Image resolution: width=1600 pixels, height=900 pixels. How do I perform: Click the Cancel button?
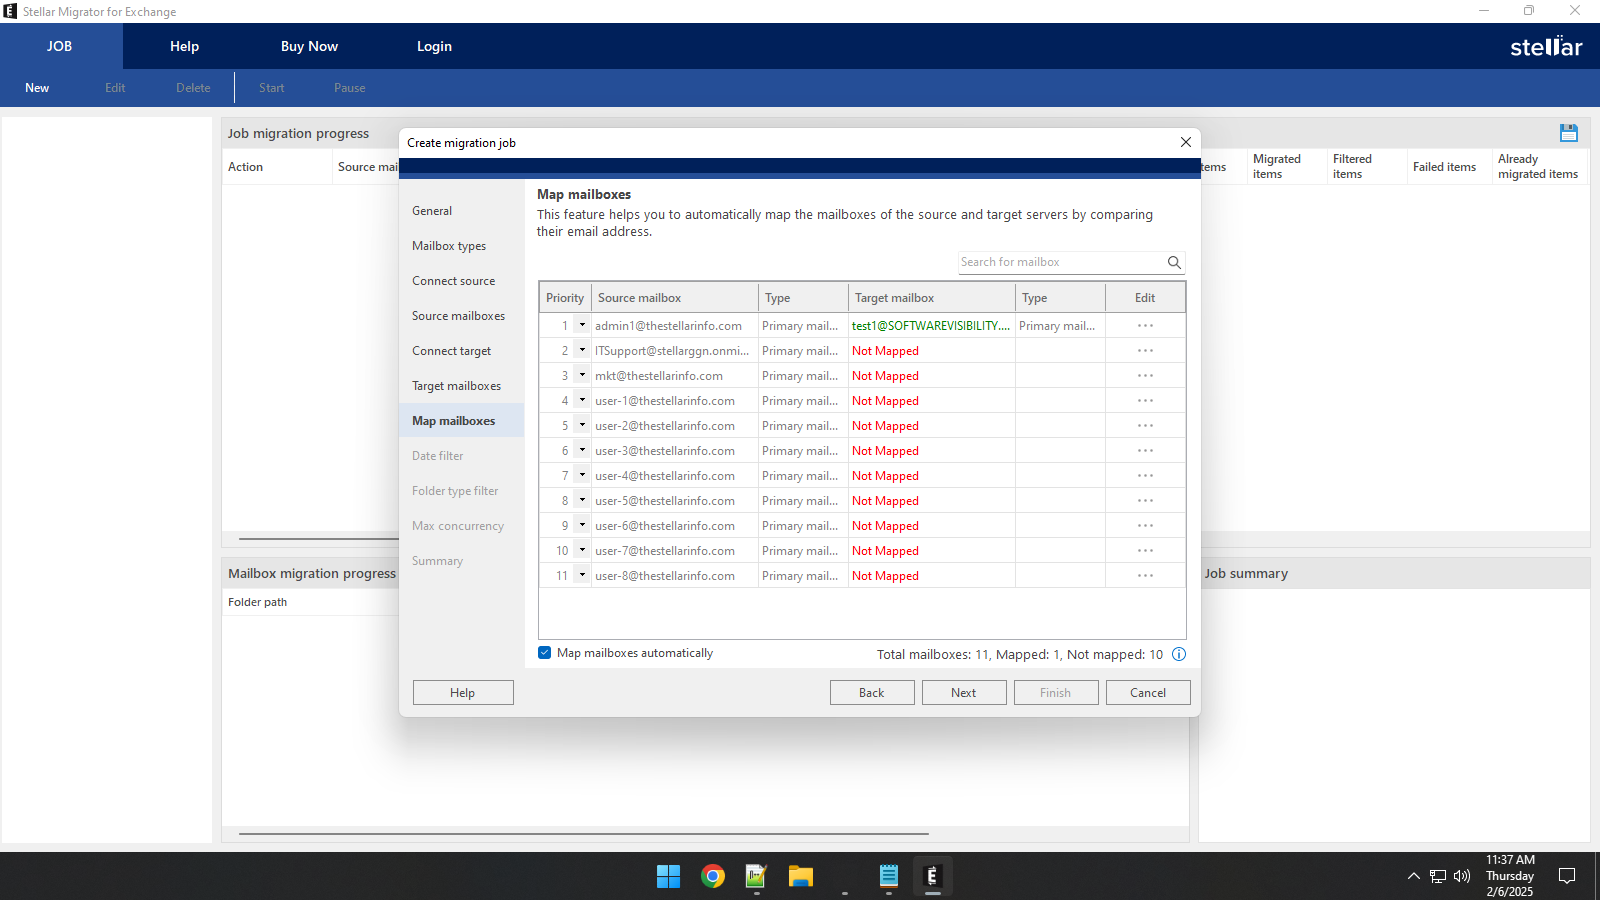1148,693
